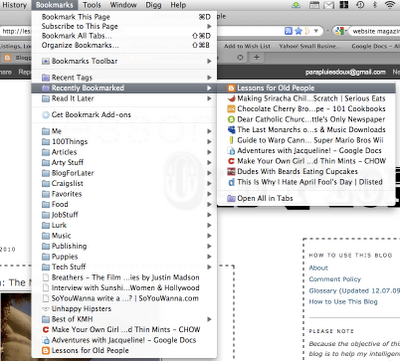Screen dimensions: 400x361
Task: Open the BlogForLater bookmark folder
Action: [124, 173]
